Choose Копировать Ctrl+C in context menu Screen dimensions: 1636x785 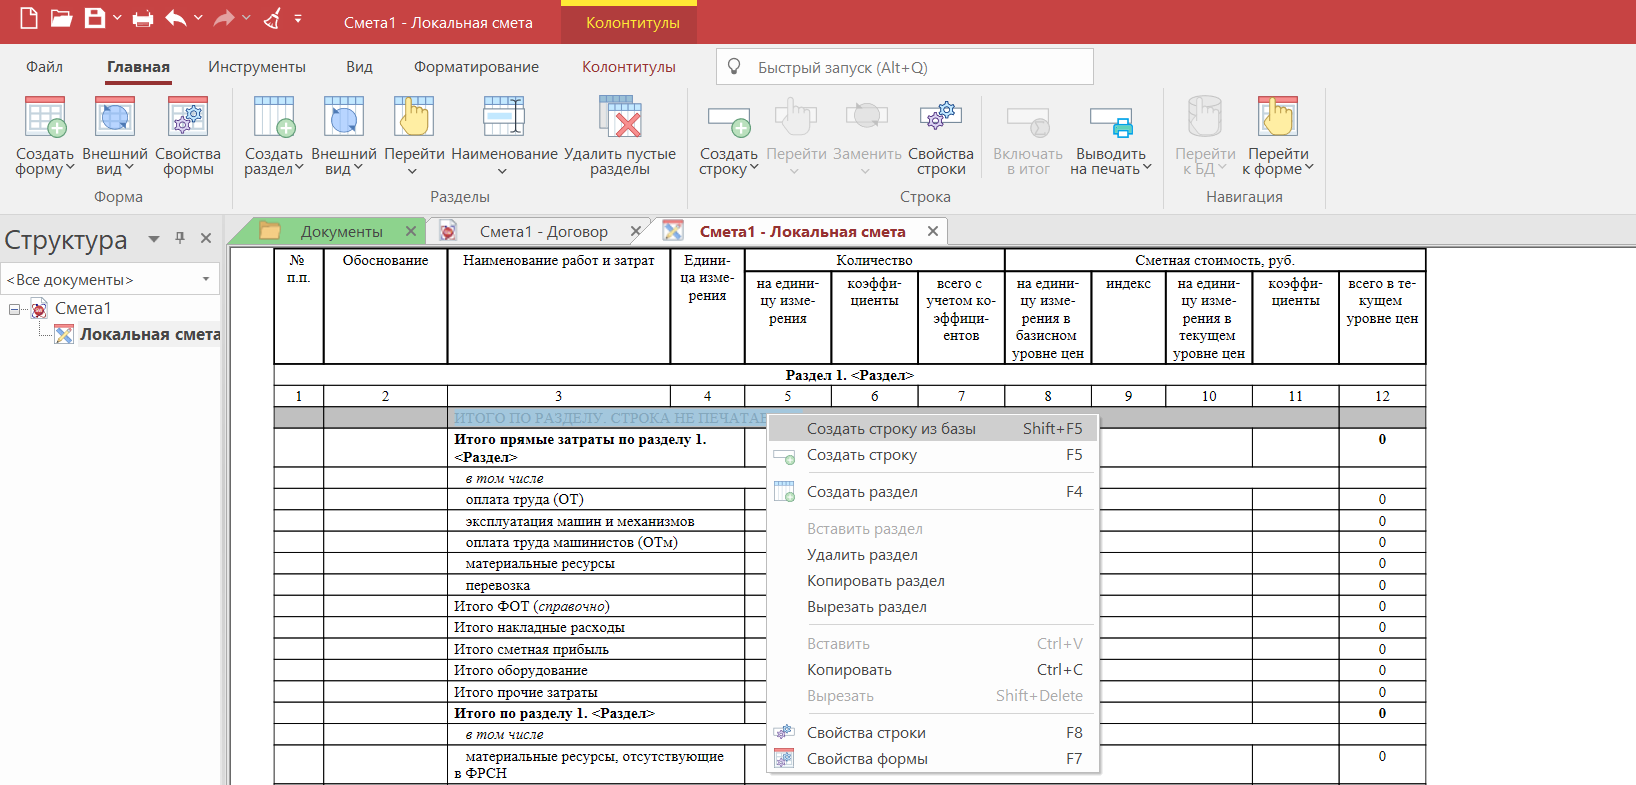(933, 670)
